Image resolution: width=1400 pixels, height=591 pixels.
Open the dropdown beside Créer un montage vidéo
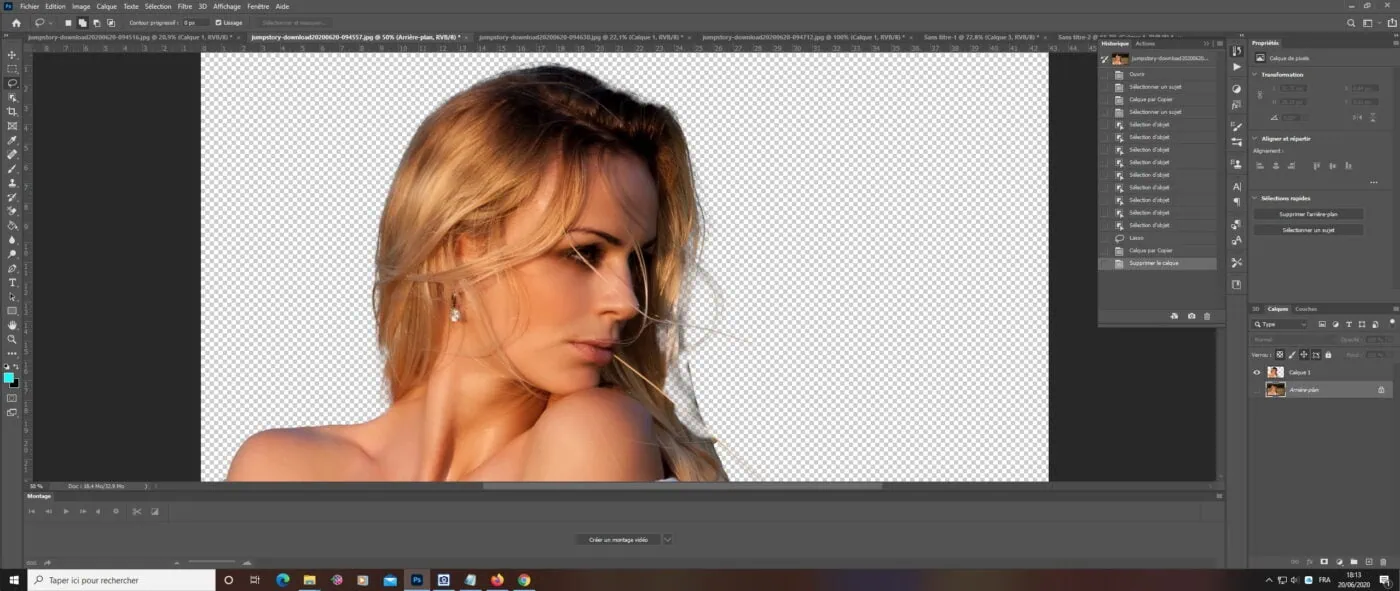click(x=667, y=540)
